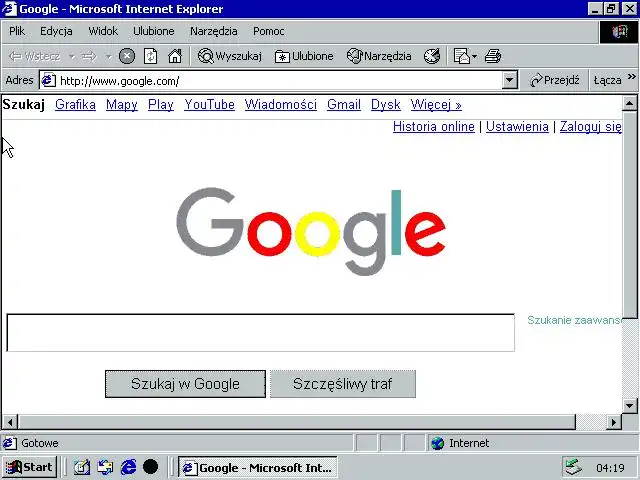Viewport: 640px width, 480px height.
Task: Open the Ulubione favorites toolbar button
Action: (x=304, y=56)
